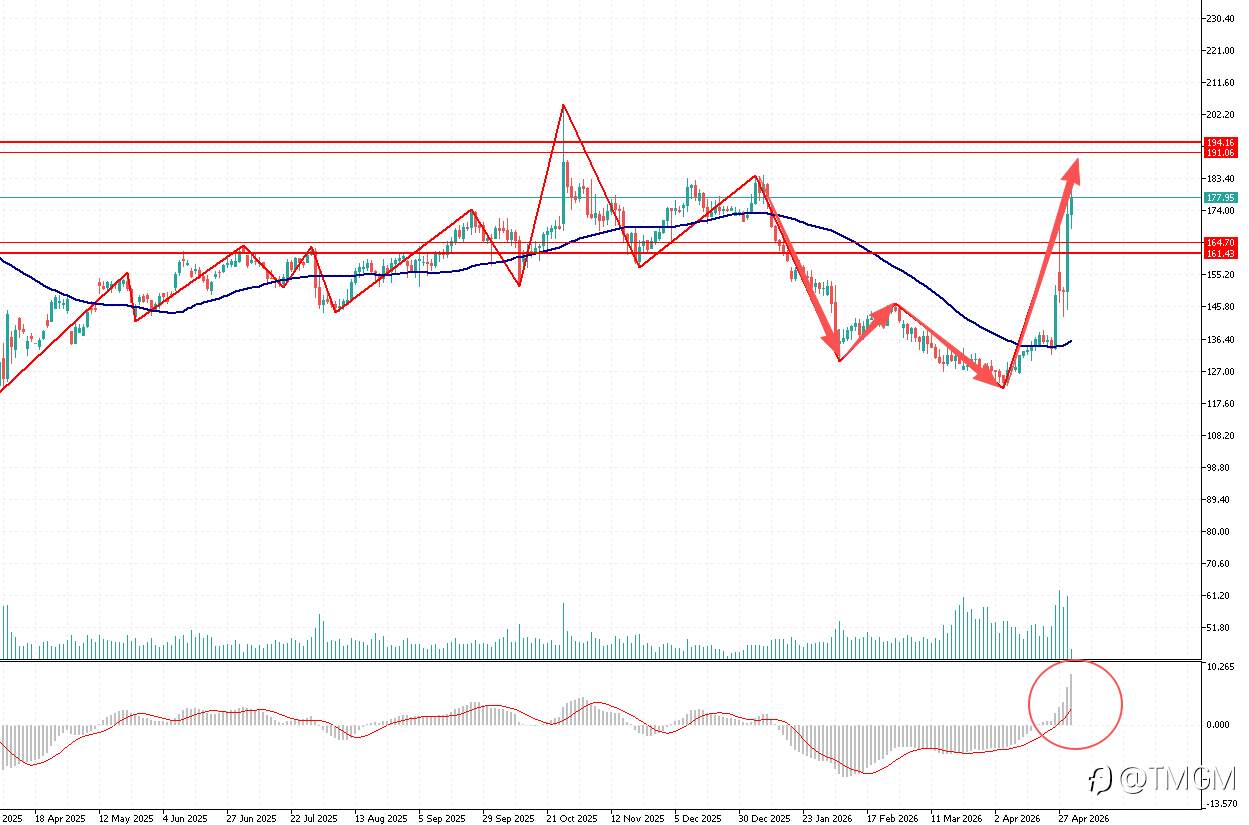Click the 230.40 price axis label
Image resolution: width=1249 pixels, height=825 pixels.
(1221, 19)
